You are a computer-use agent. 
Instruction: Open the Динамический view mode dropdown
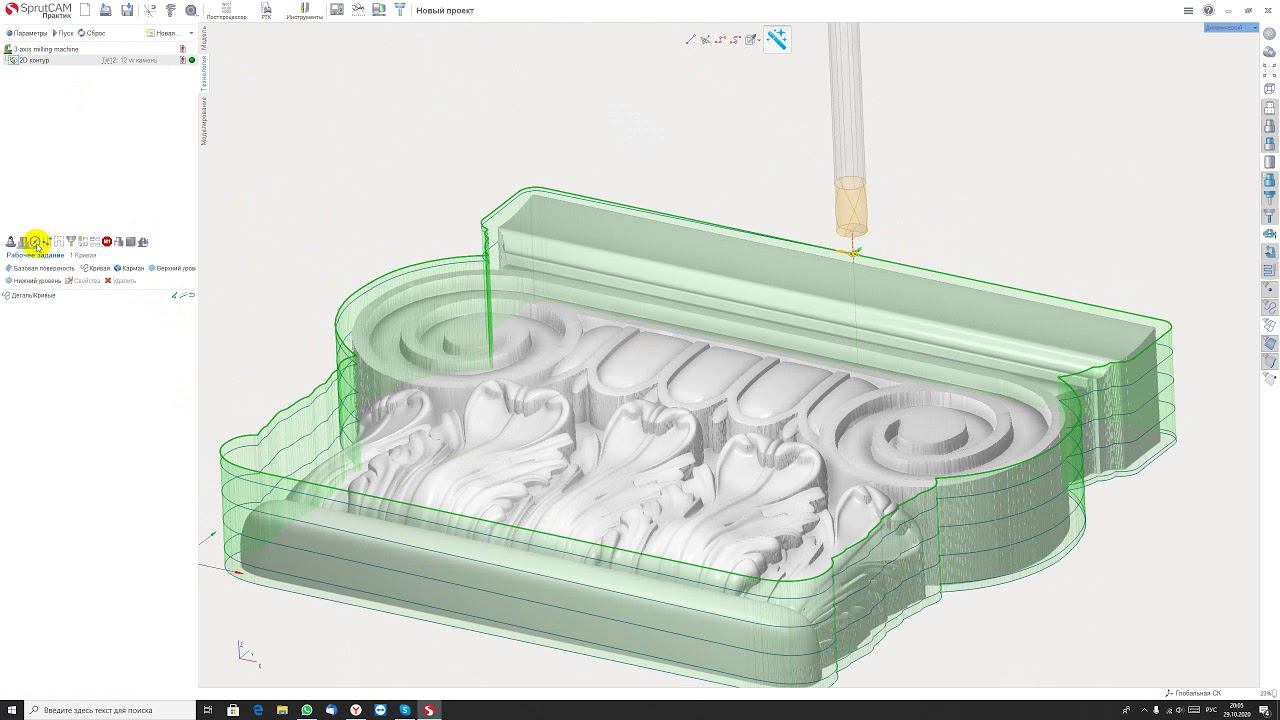coord(1230,27)
